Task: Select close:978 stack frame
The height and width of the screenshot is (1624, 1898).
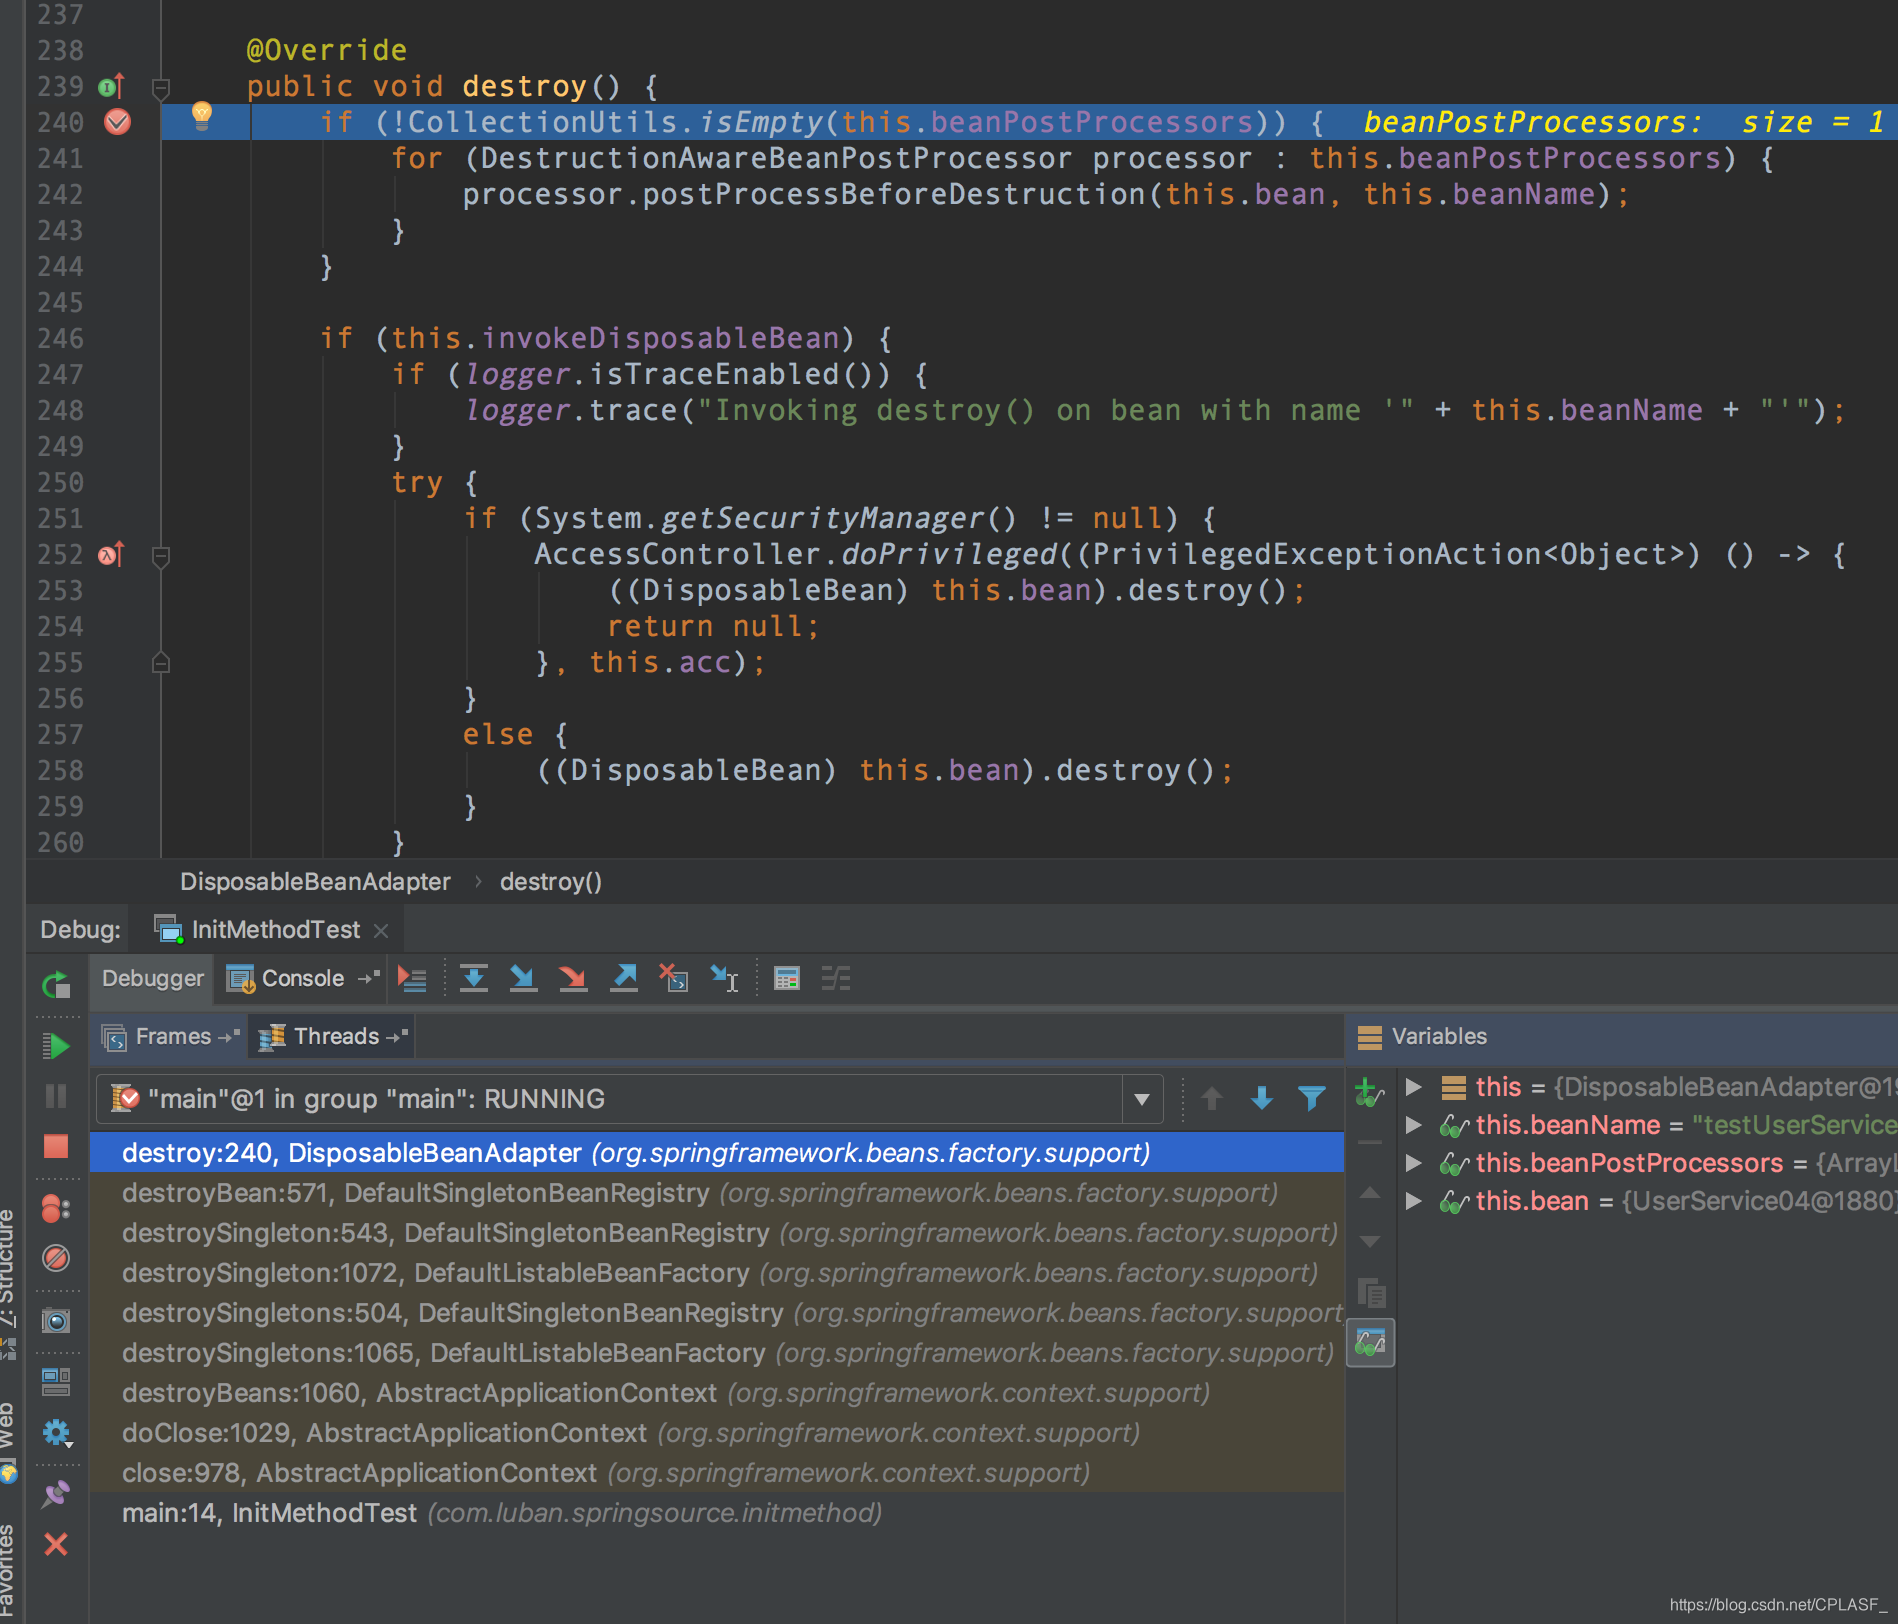Action: pyautogui.click(x=717, y=1473)
